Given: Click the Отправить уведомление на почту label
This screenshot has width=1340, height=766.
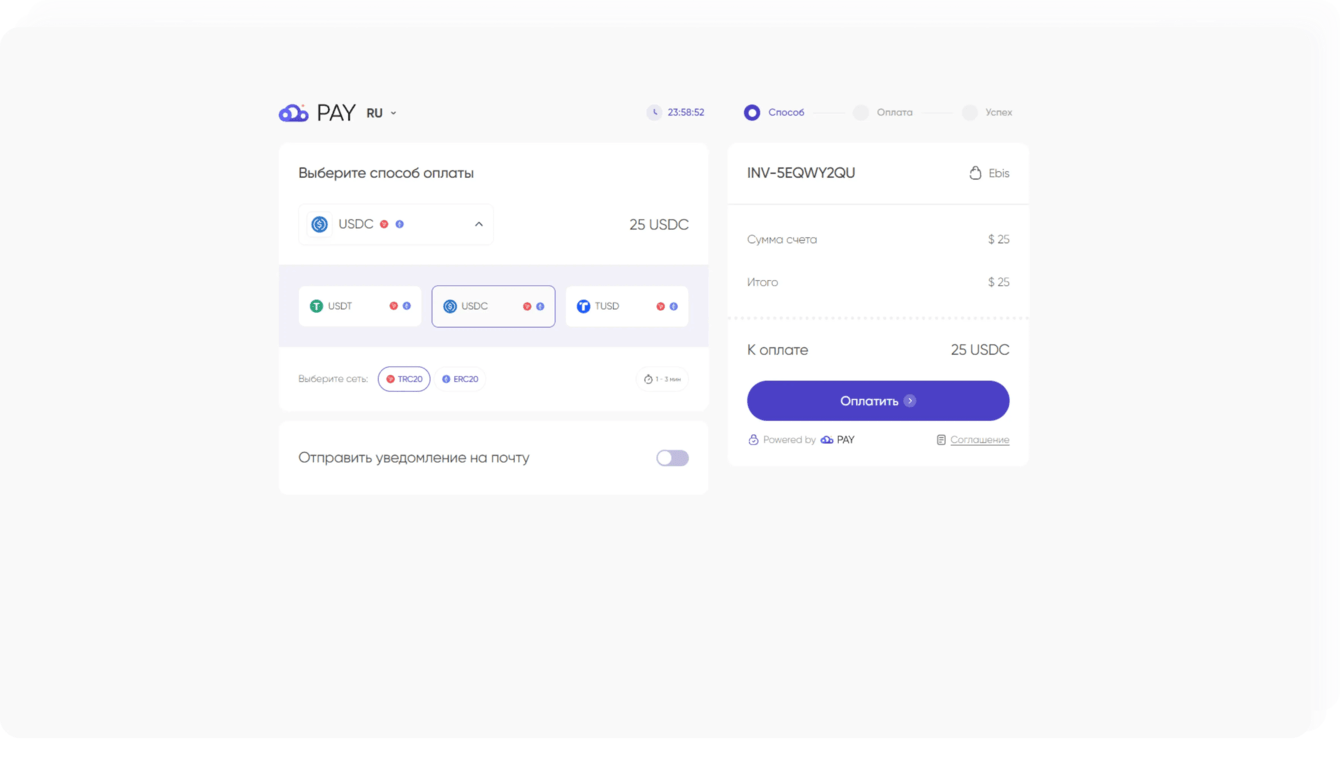Looking at the screenshot, I should coord(414,458).
